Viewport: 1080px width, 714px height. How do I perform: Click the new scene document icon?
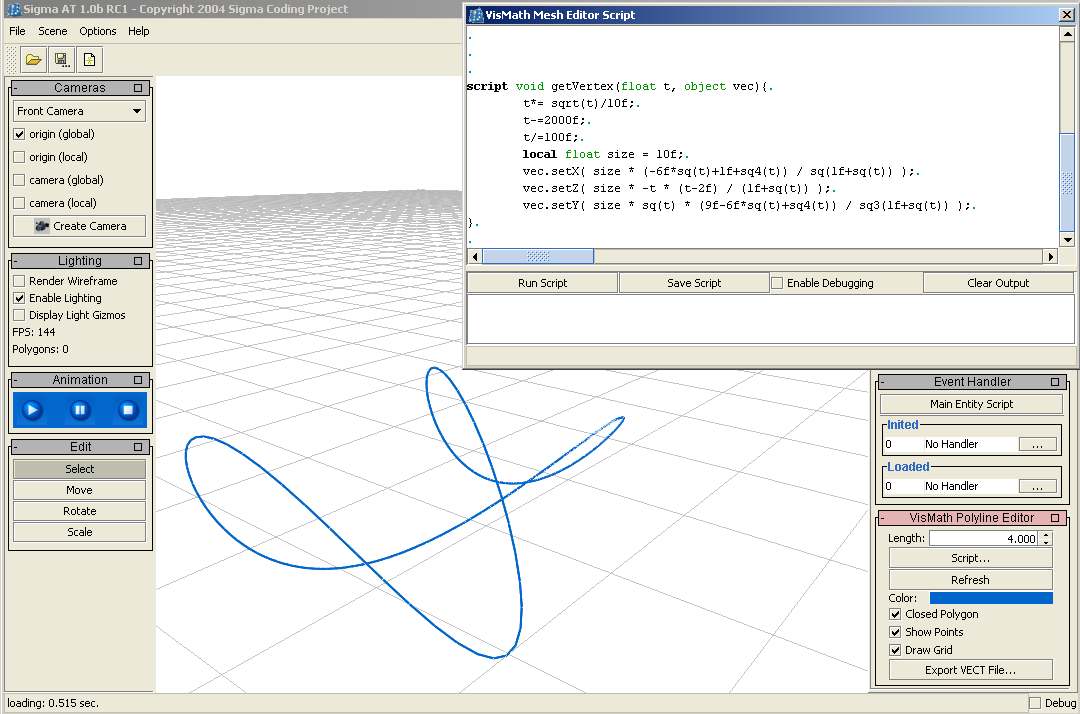(x=90, y=60)
